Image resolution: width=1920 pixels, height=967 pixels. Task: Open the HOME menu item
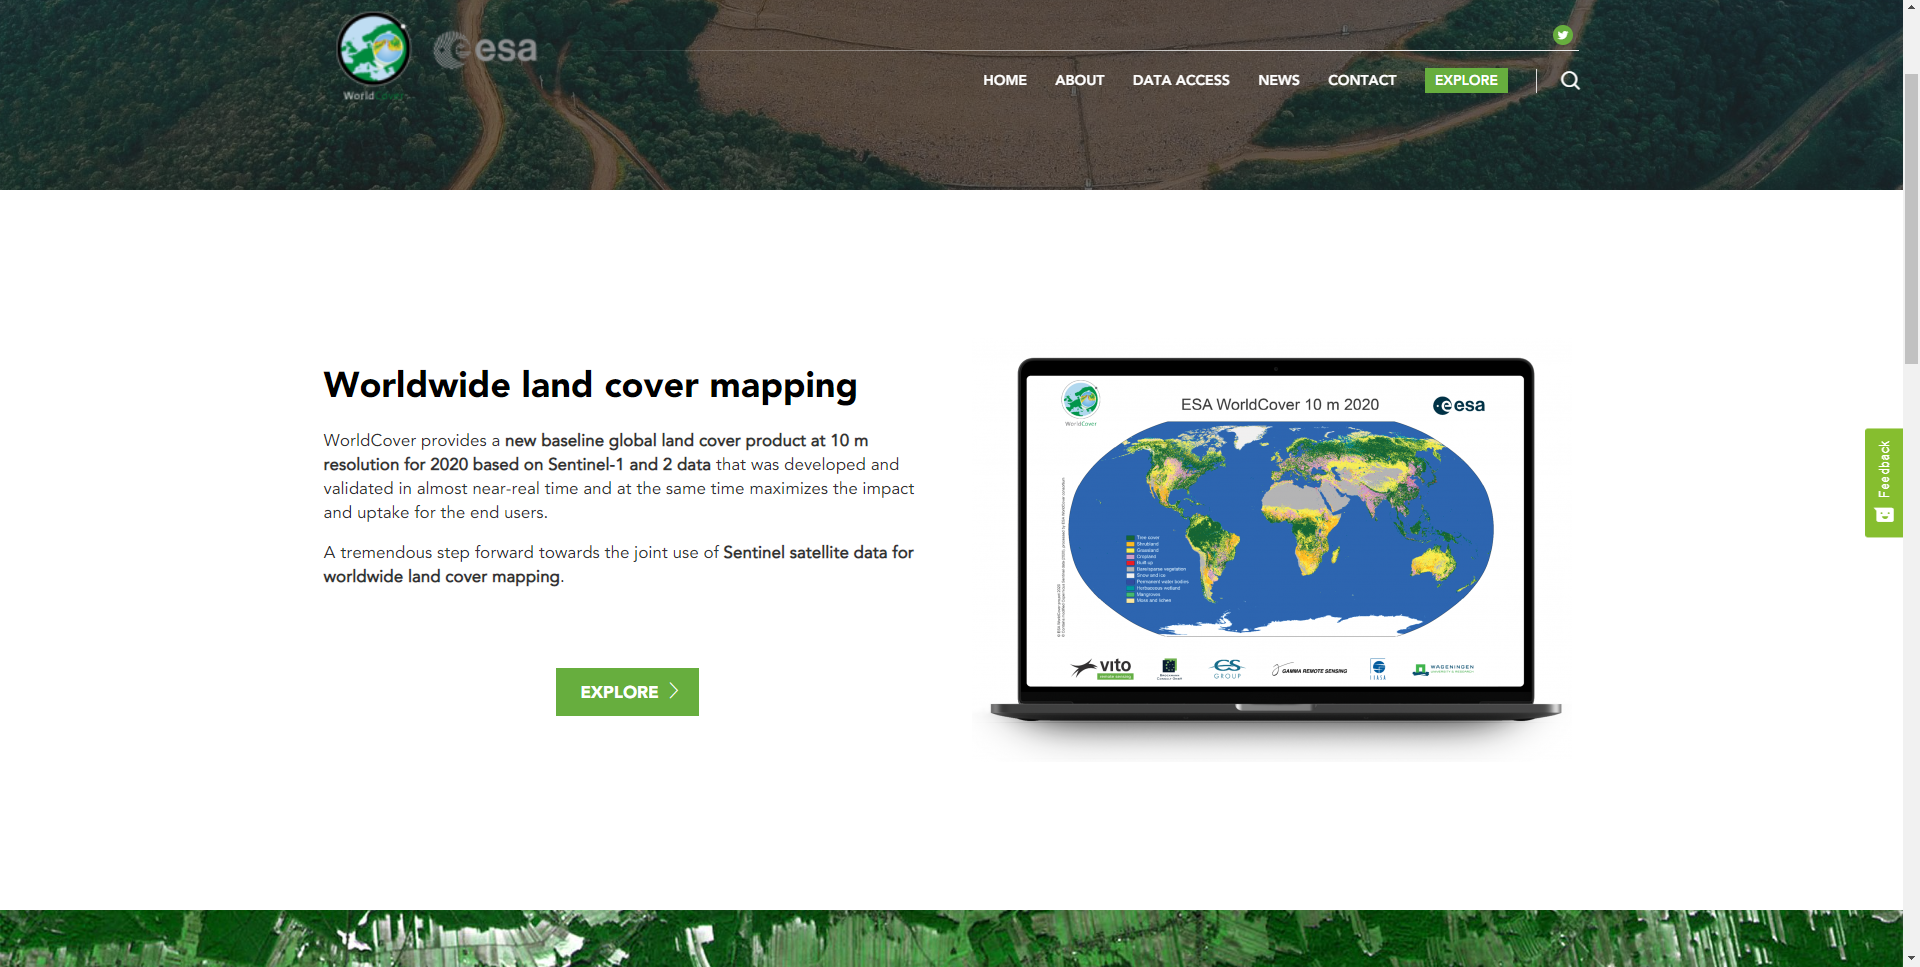(x=1004, y=80)
